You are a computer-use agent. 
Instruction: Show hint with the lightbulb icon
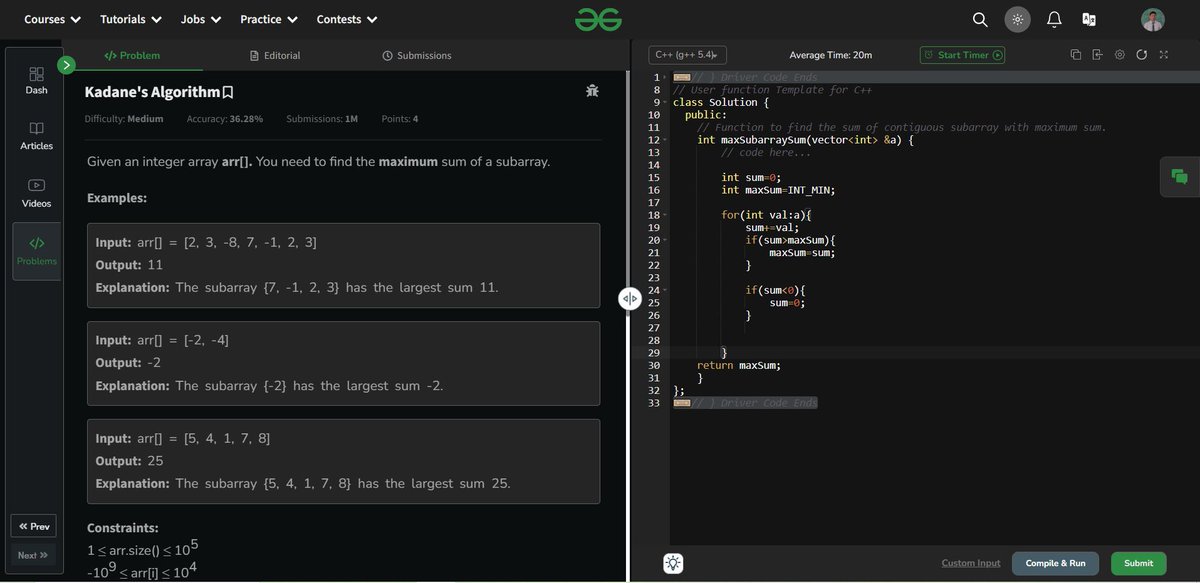(x=674, y=563)
